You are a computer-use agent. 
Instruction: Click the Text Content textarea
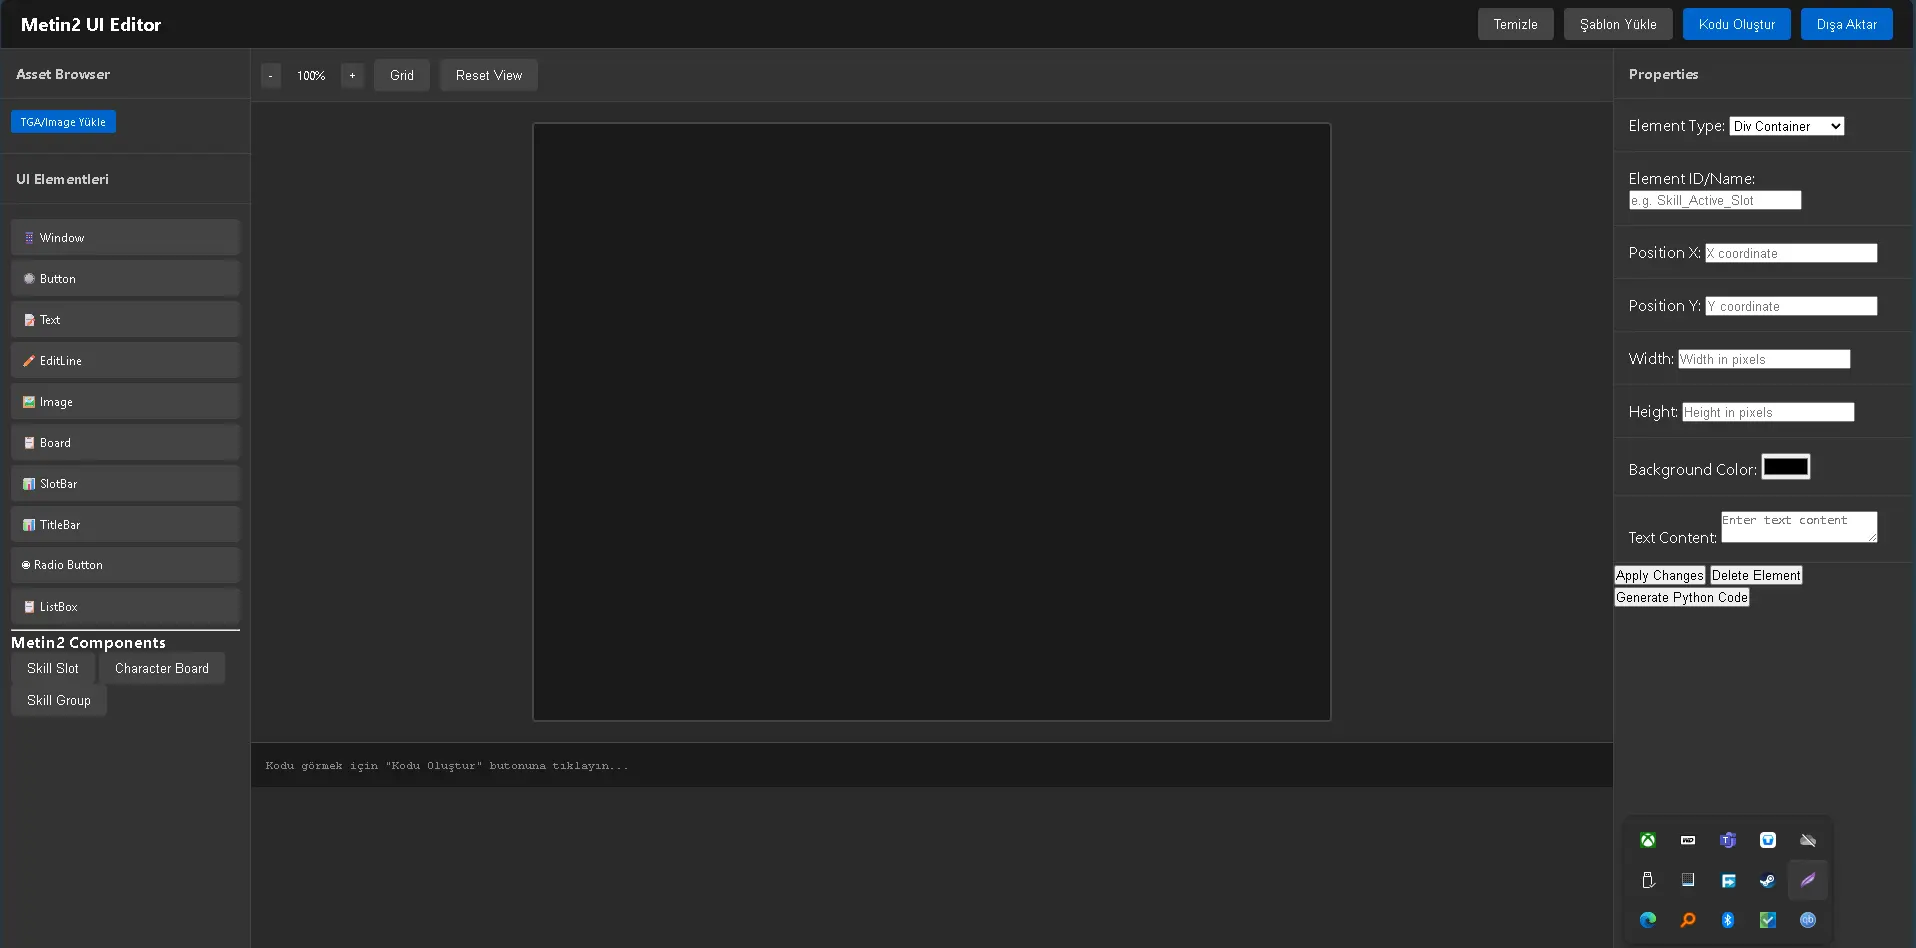coord(1799,527)
